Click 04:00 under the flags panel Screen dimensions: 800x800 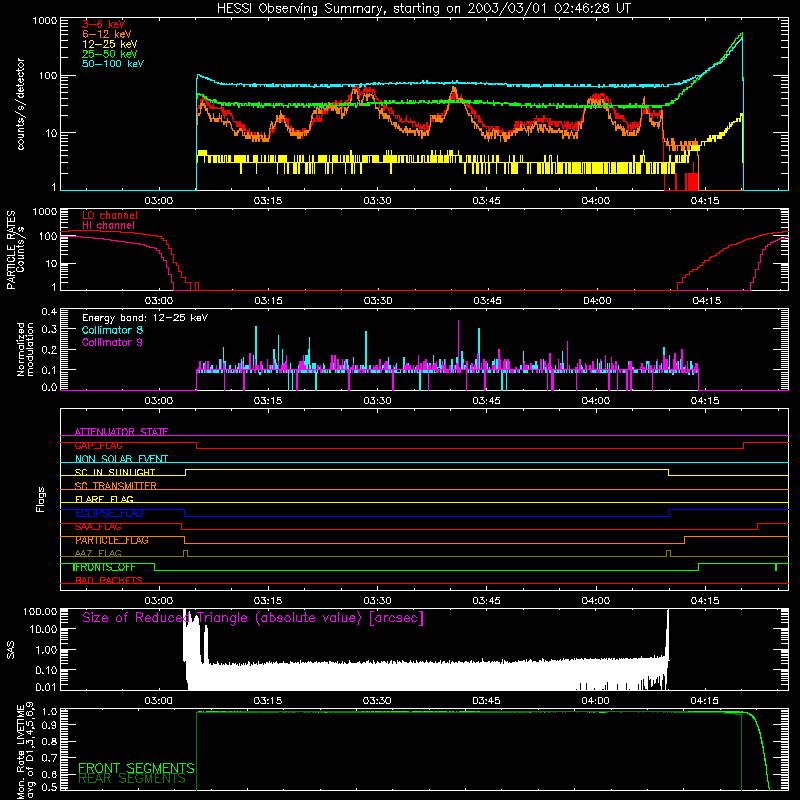click(x=595, y=601)
